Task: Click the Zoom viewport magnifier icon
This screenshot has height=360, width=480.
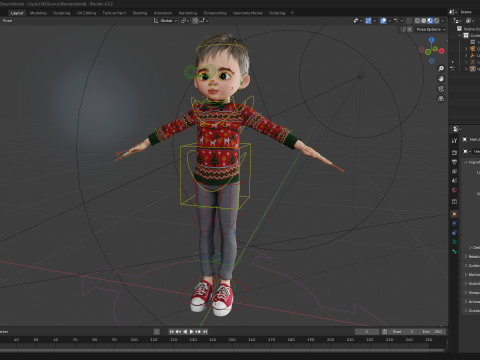Action: click(x=441, y=69)
